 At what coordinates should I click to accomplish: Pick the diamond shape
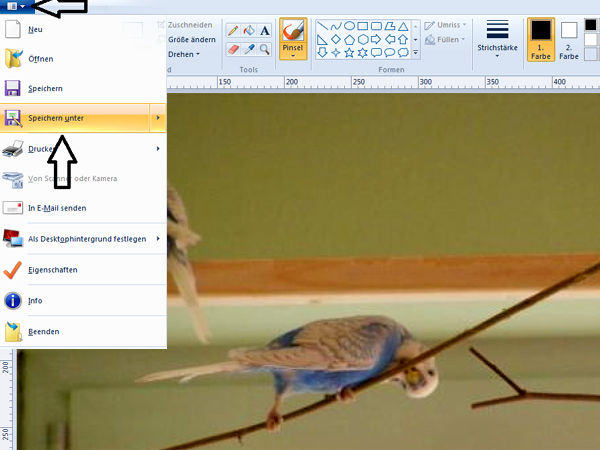pyautogui.click(x=336, y=39)
